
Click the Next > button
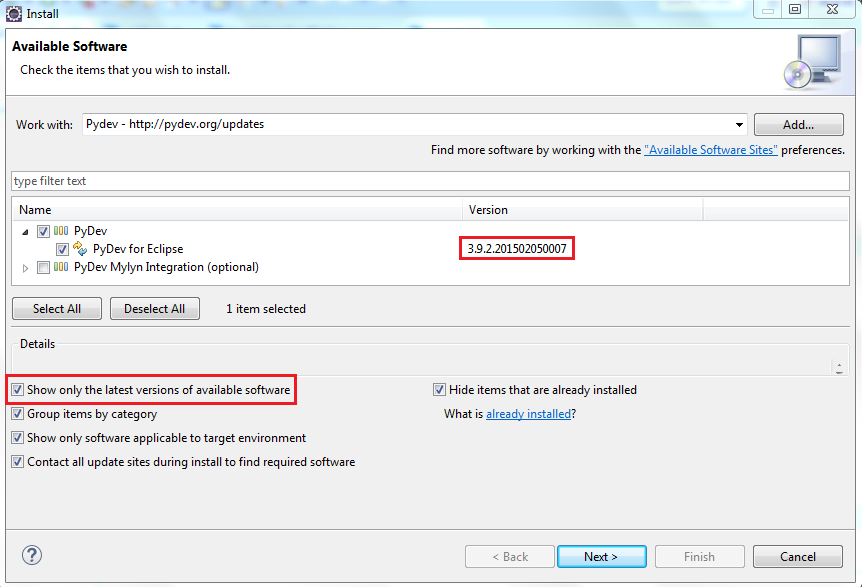[601, 557]
